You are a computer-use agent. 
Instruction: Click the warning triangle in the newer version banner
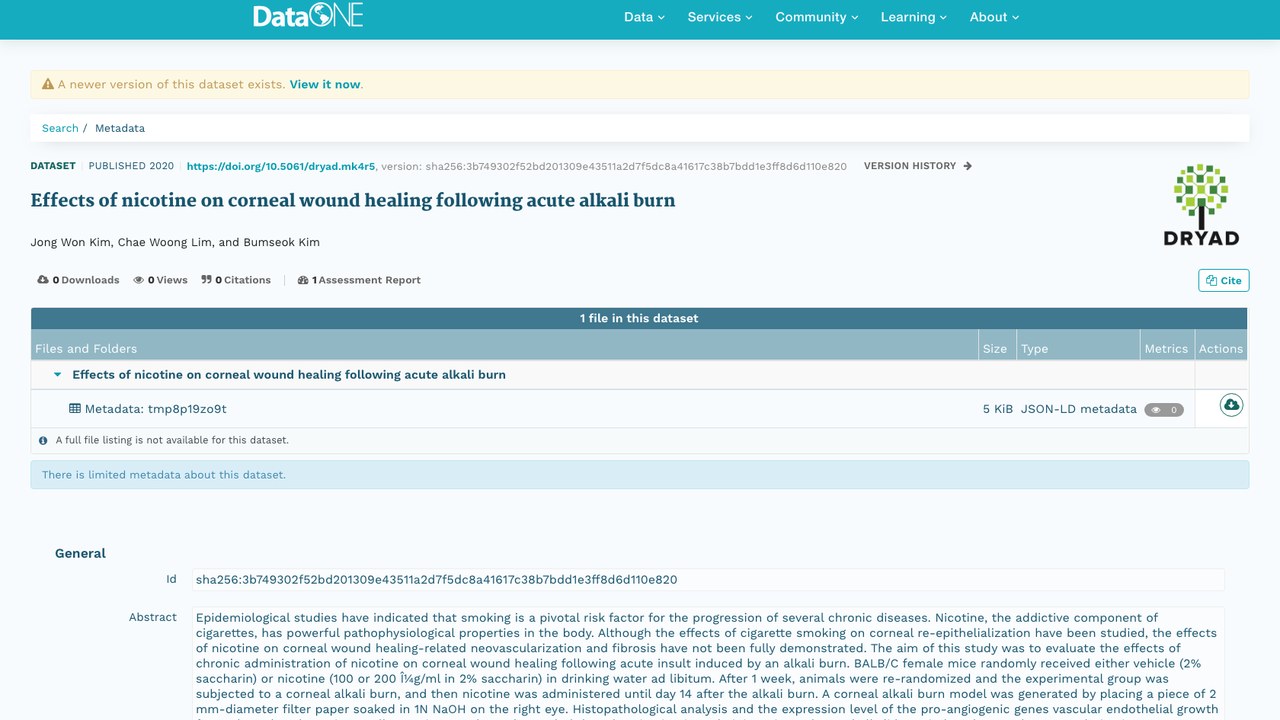tap(47, 85)
